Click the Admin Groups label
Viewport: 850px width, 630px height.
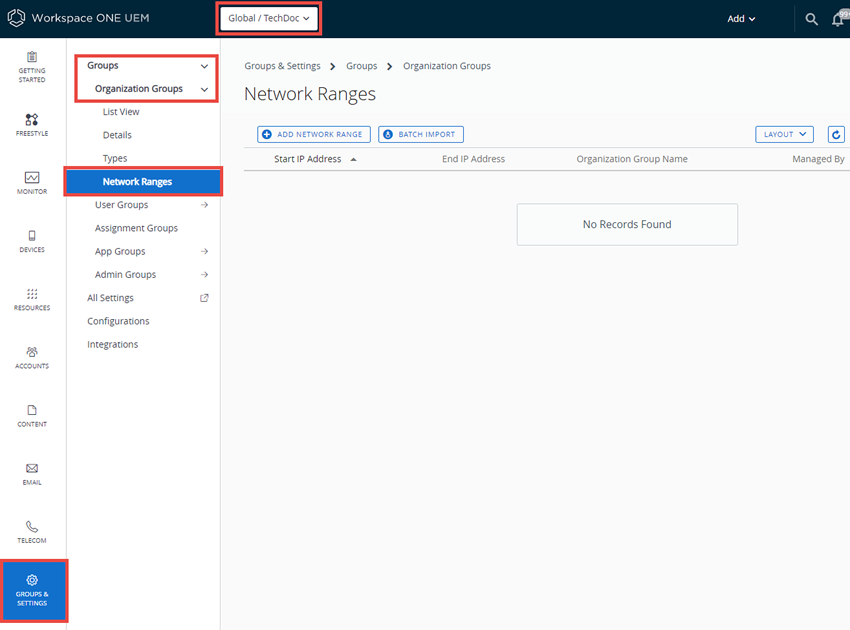(125, 275)
